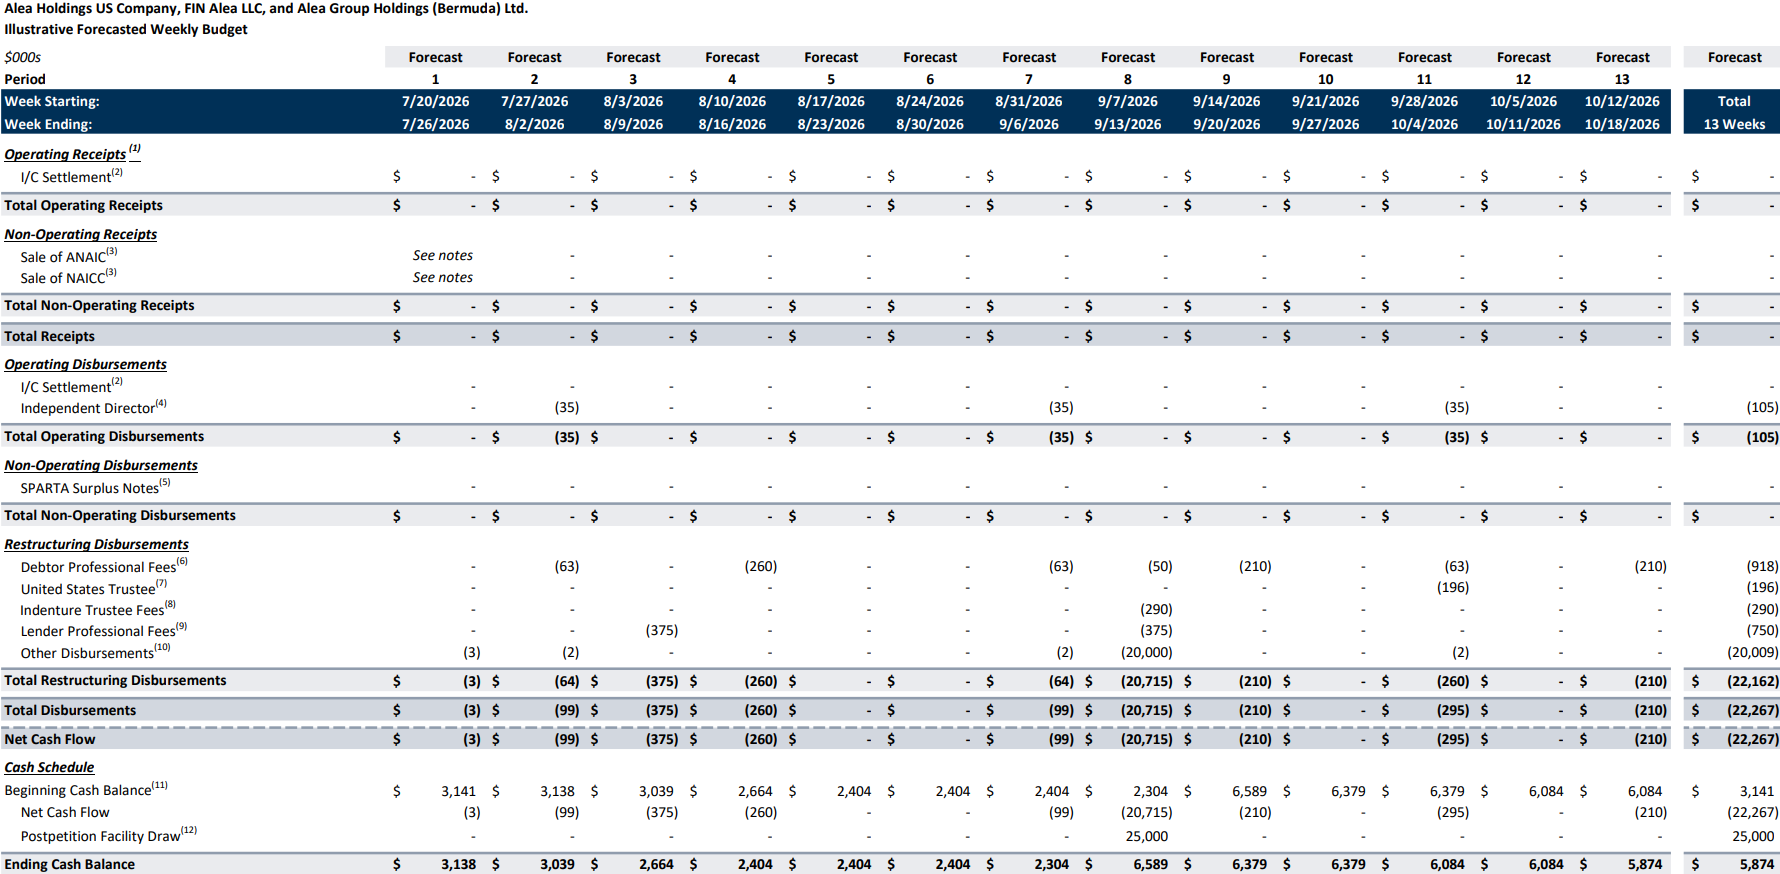Image resolution: width=1780 pixels, height=874 pixels.
Task: Click the Cash Schedule section heading
Action: pyautogui.click(x=49, y=767)
